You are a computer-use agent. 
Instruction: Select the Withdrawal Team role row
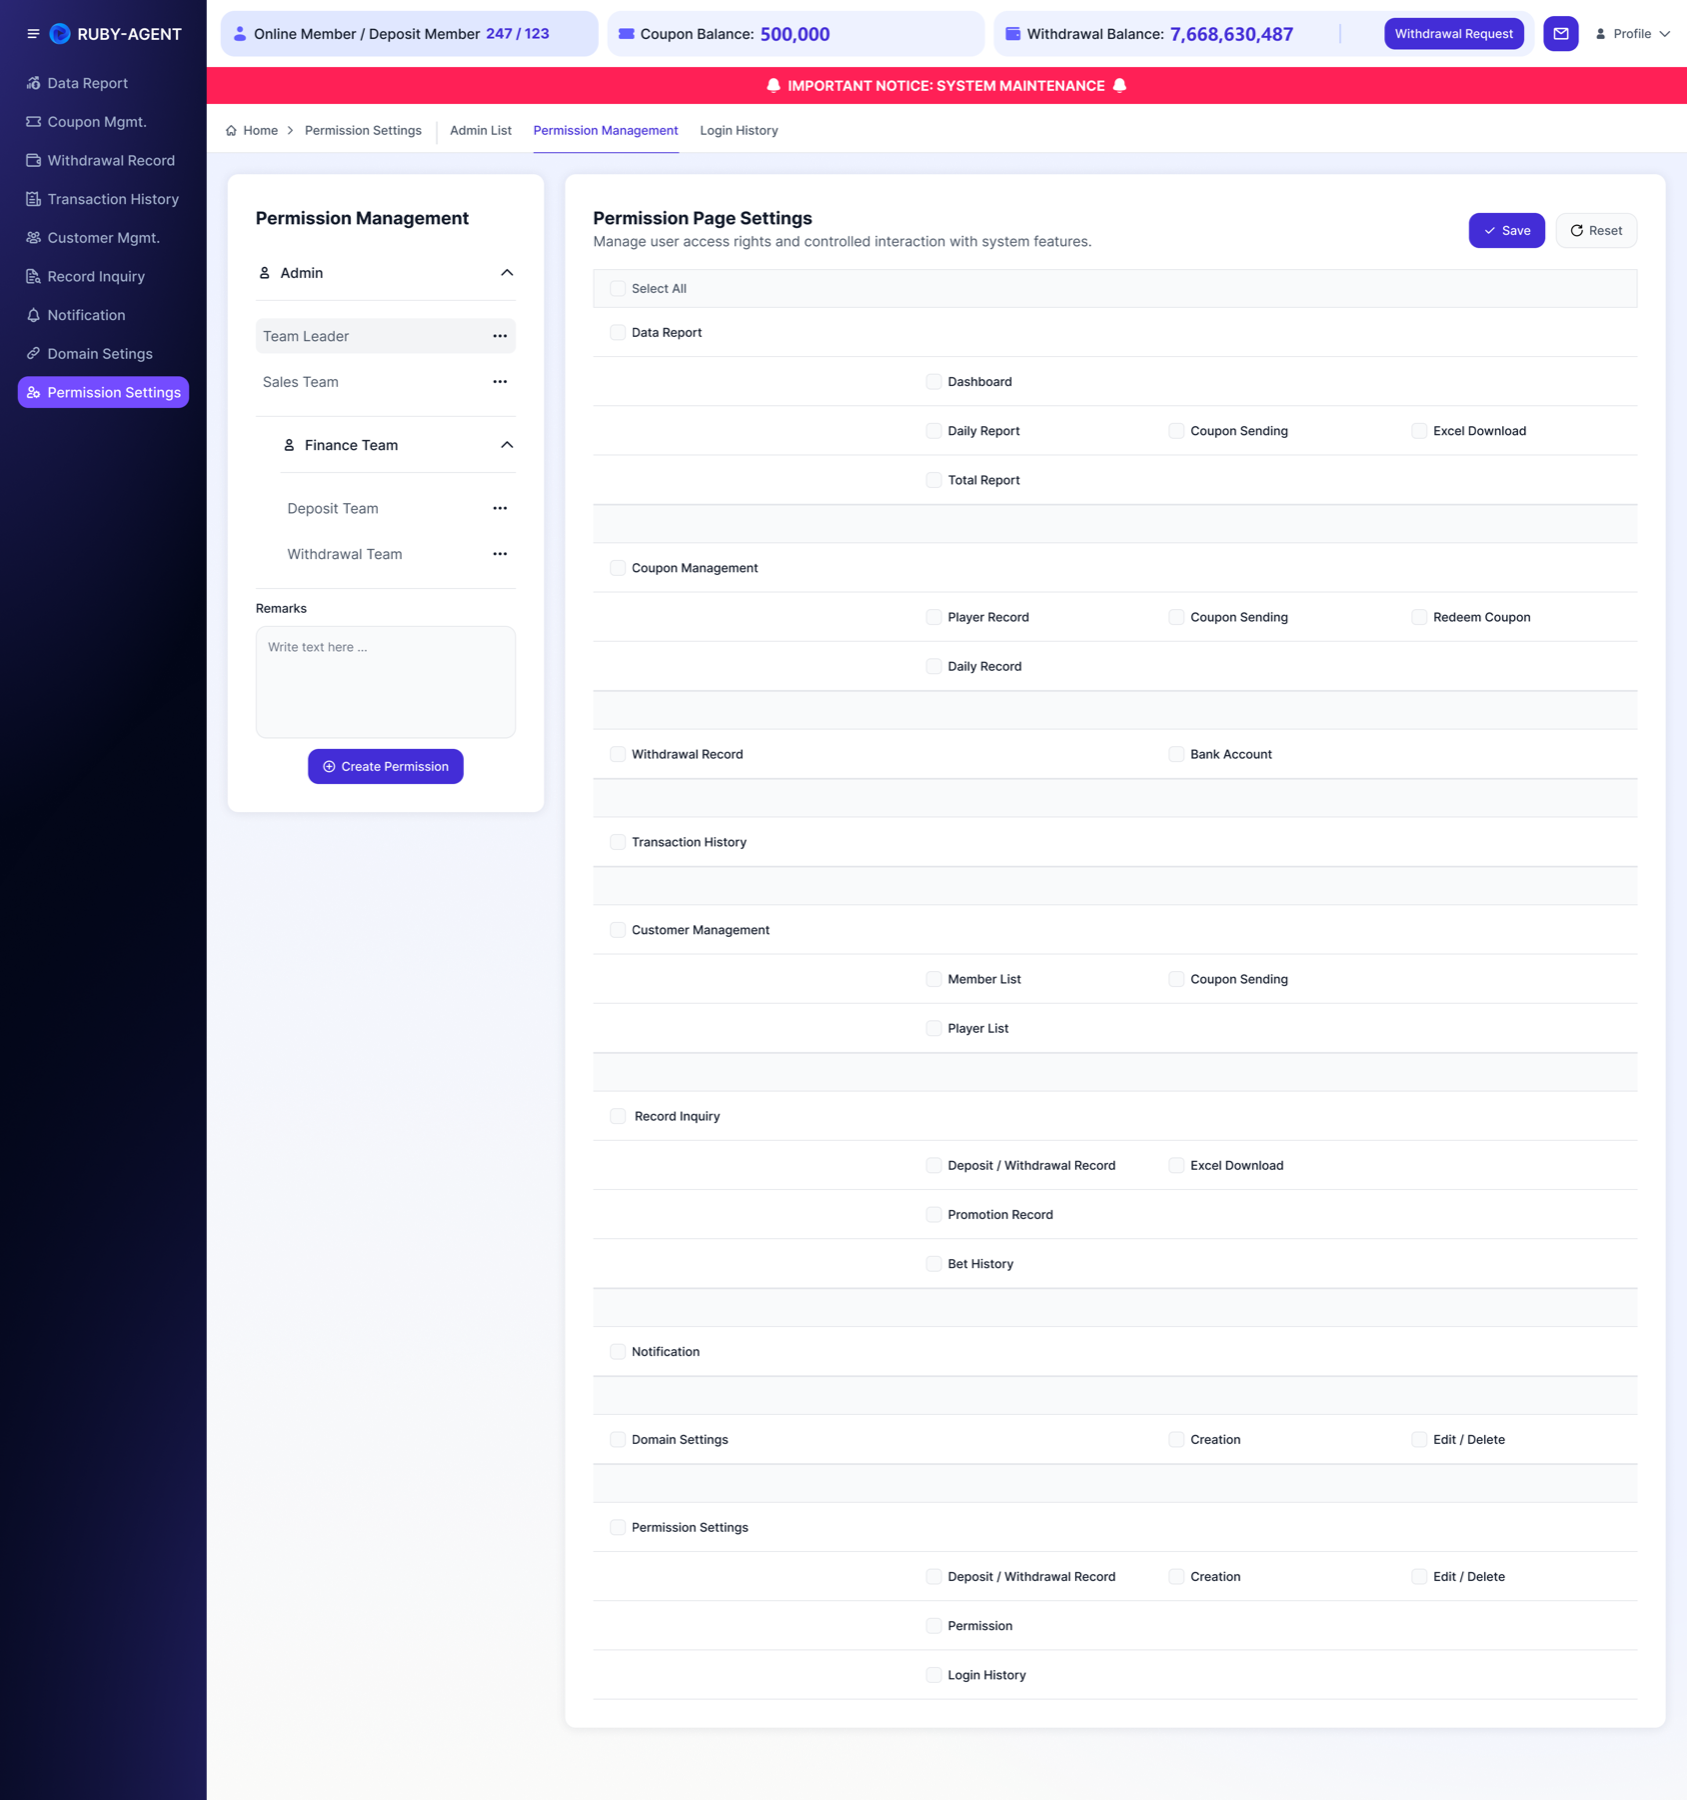[x=398, y=554]
